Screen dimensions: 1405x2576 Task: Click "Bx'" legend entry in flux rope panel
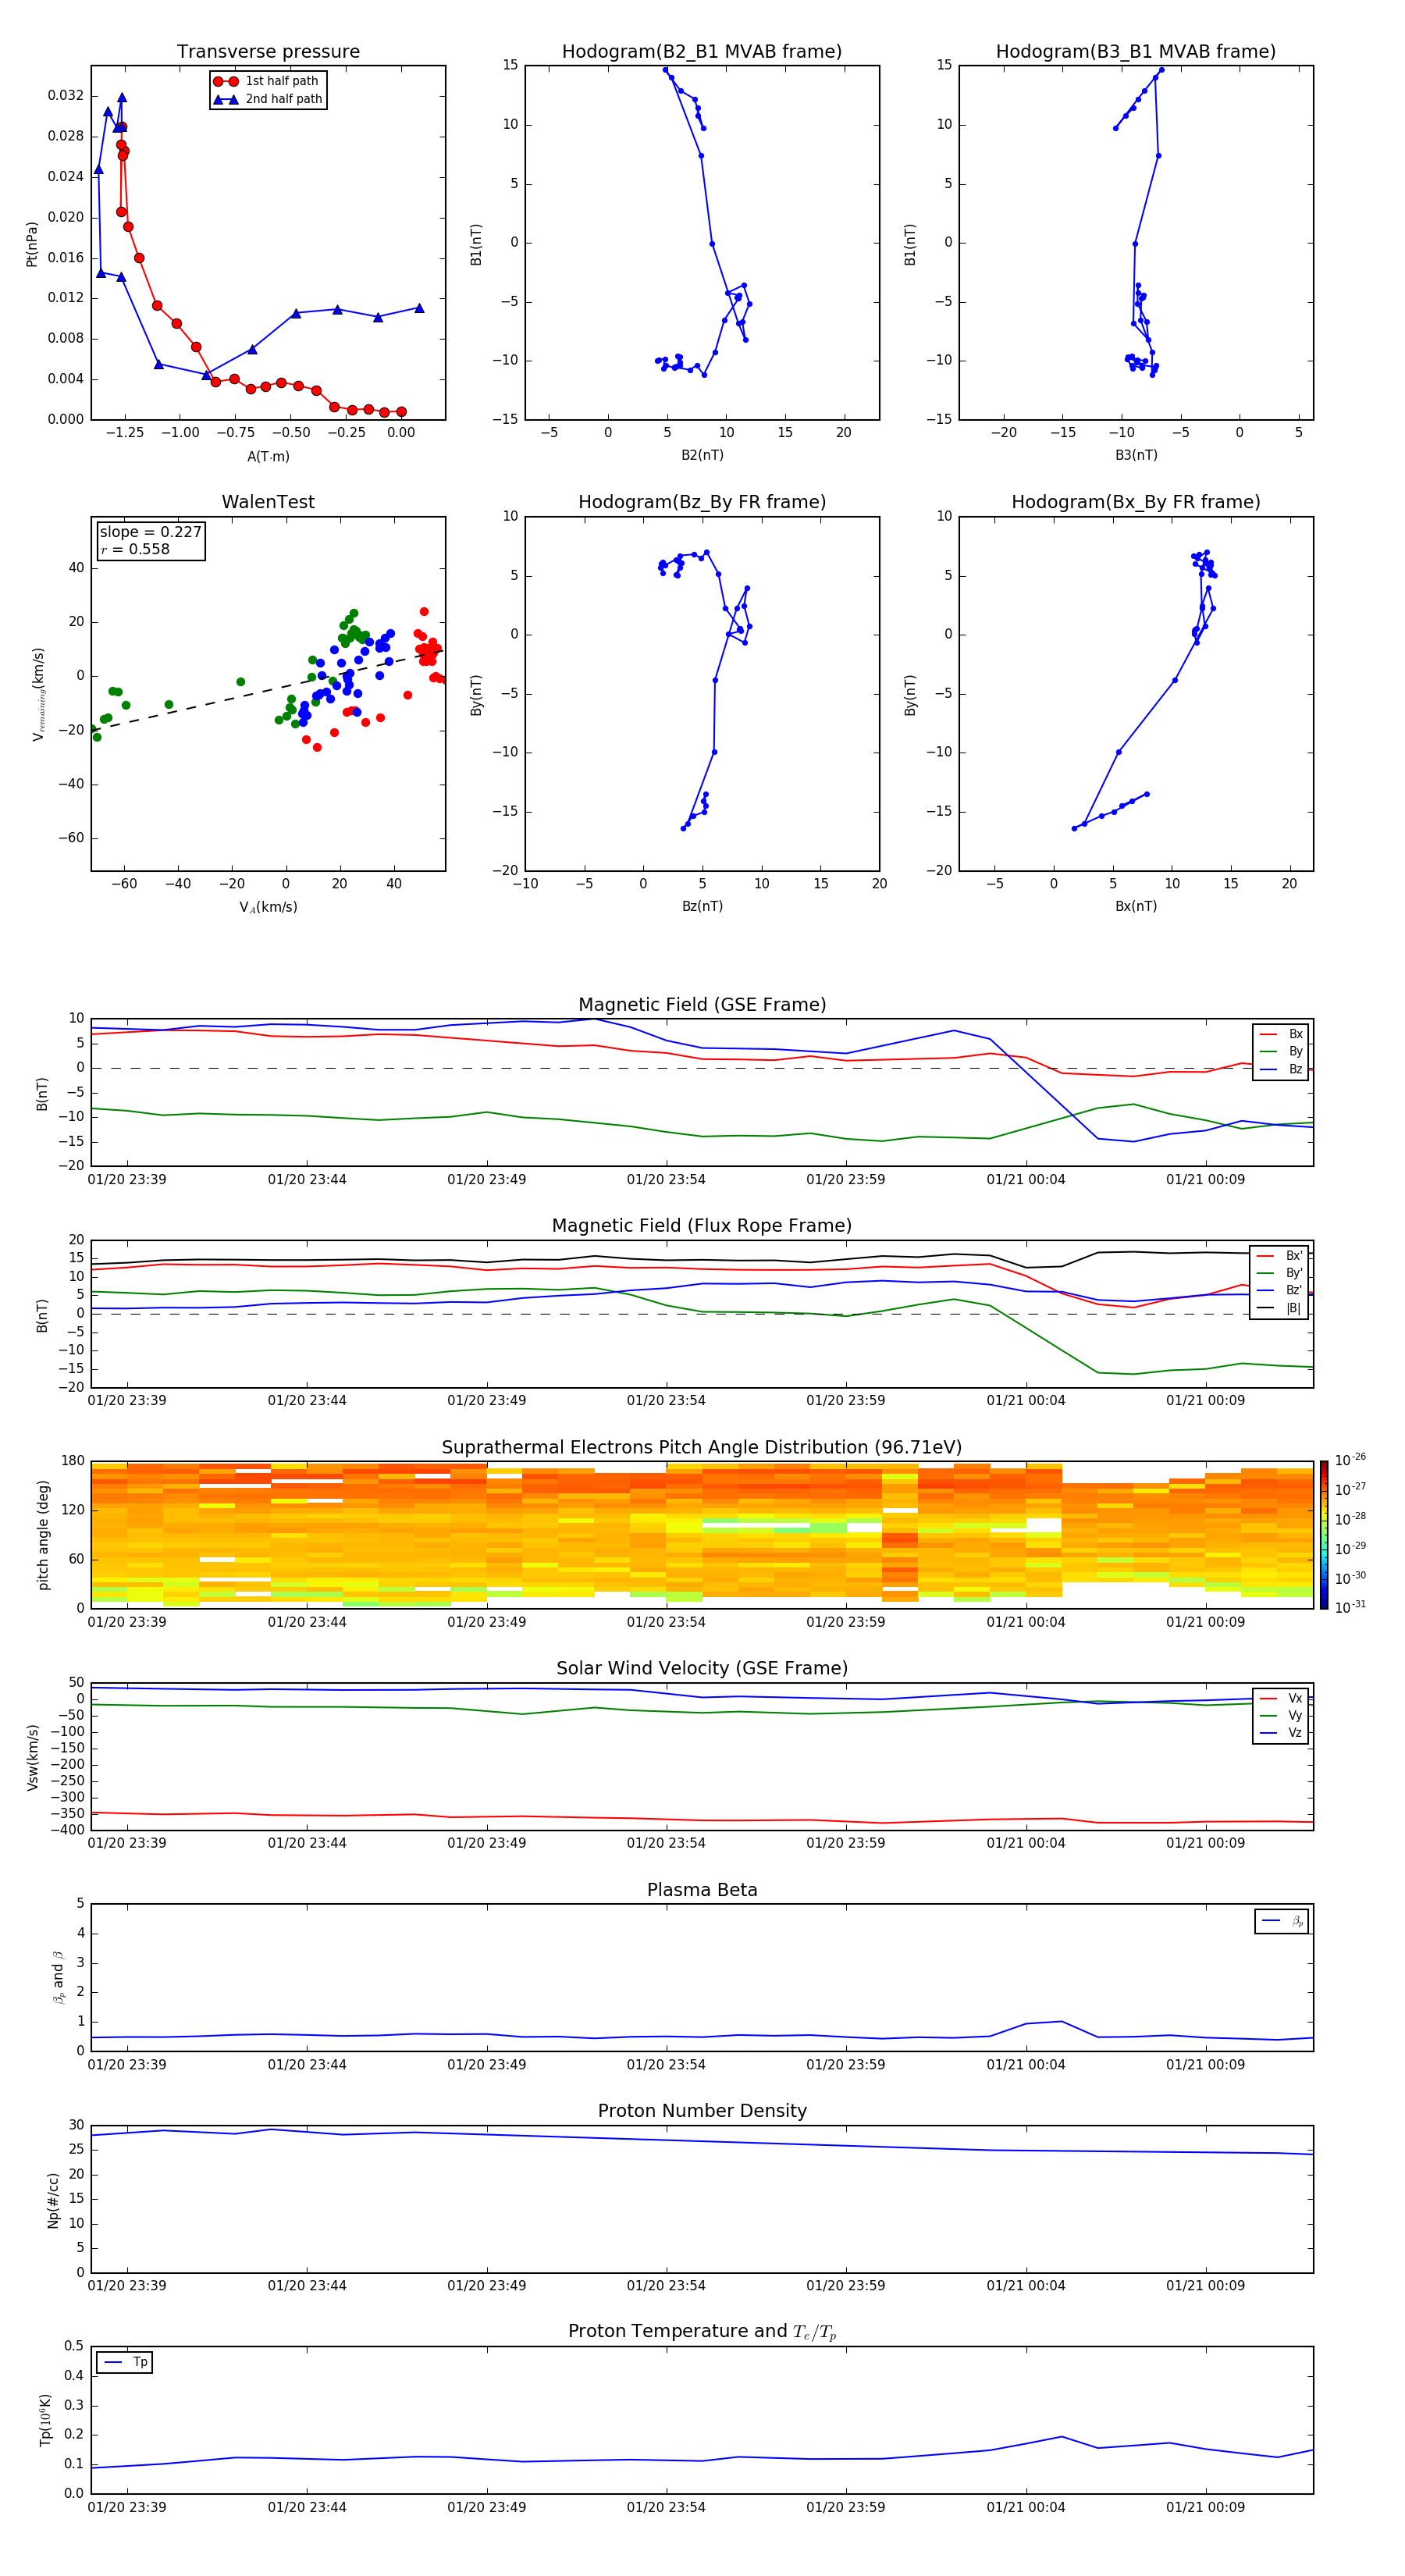(x=1280, y=1256)
